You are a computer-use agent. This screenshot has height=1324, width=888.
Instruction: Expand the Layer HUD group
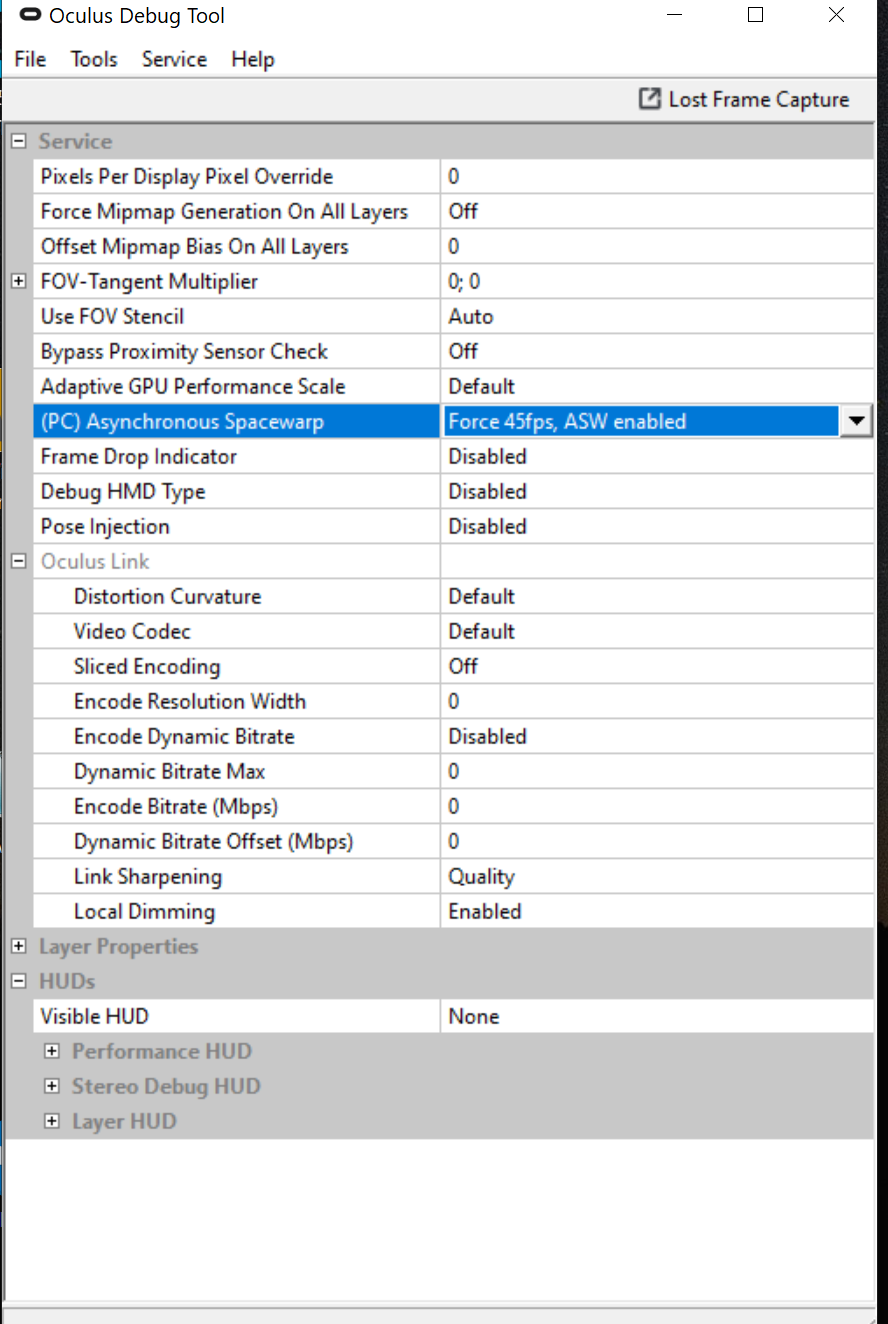pos(52,1121)
